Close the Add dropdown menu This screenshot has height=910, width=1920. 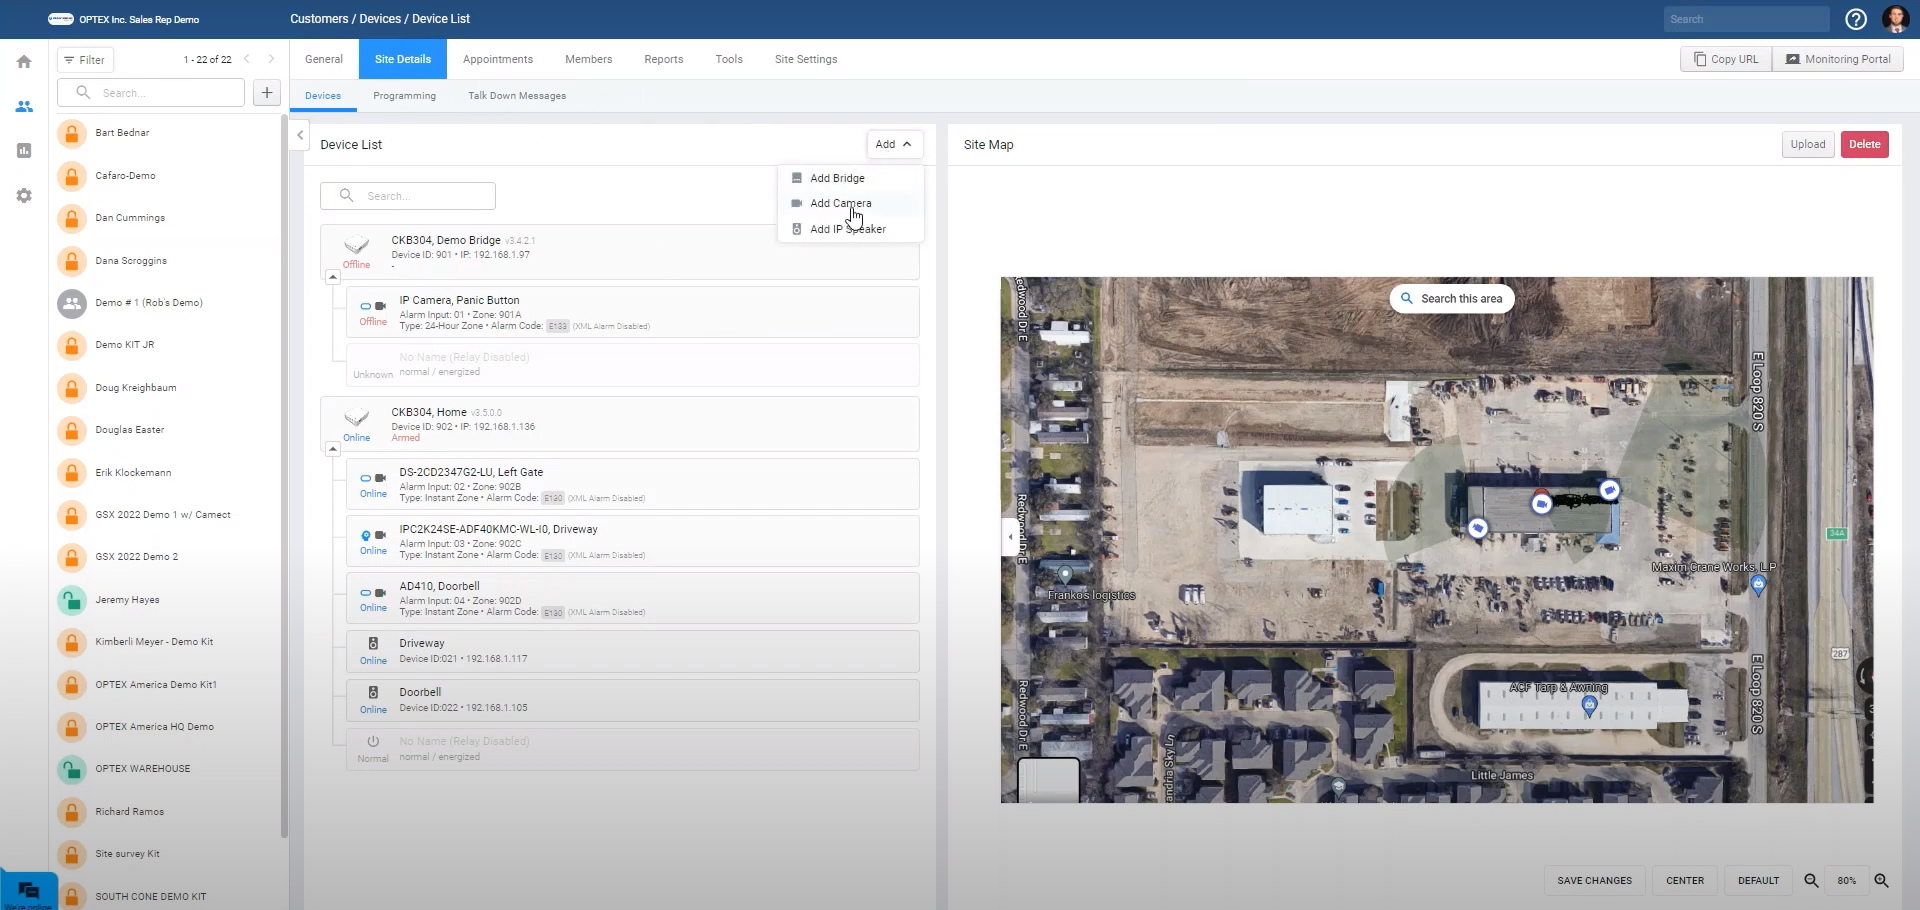coord(893,144)
